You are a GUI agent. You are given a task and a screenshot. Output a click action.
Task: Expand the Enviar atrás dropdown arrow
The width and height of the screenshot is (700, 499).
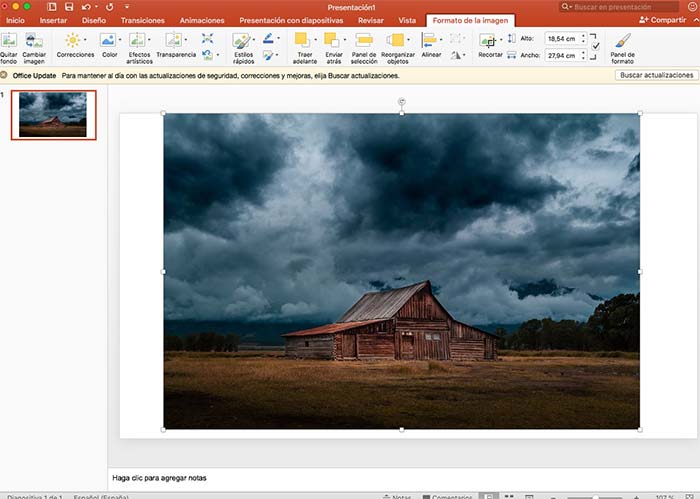pyautogui.click(x=345, y=40)
